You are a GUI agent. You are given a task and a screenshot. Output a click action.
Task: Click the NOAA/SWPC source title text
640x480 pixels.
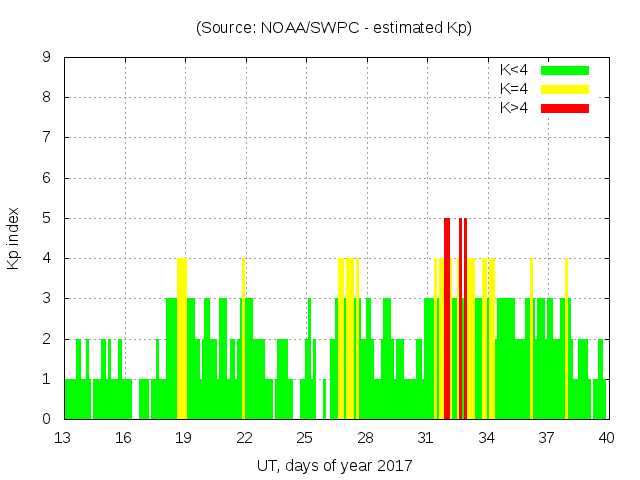click(x=334, y=28)
